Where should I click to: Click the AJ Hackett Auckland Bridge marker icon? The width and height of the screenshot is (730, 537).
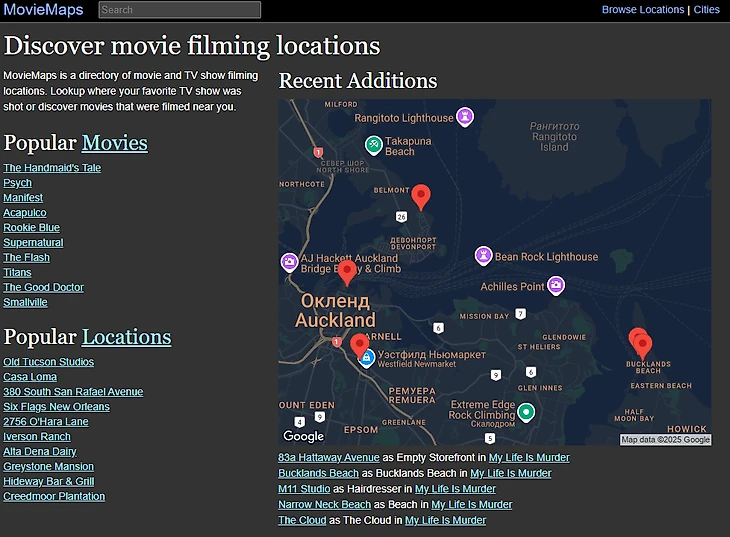[289, 262]
